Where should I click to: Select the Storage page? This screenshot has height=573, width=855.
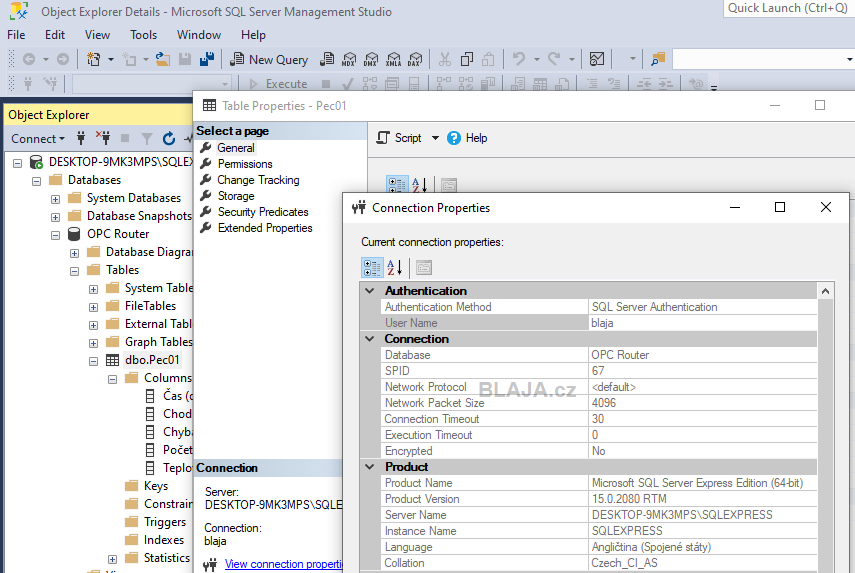click(x=236, y=196)
